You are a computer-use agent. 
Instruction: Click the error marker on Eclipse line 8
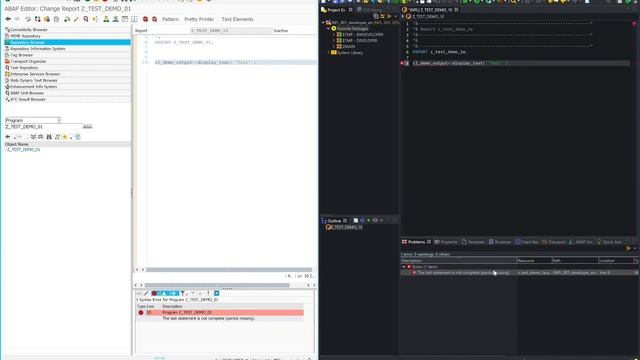coord(402,63)
